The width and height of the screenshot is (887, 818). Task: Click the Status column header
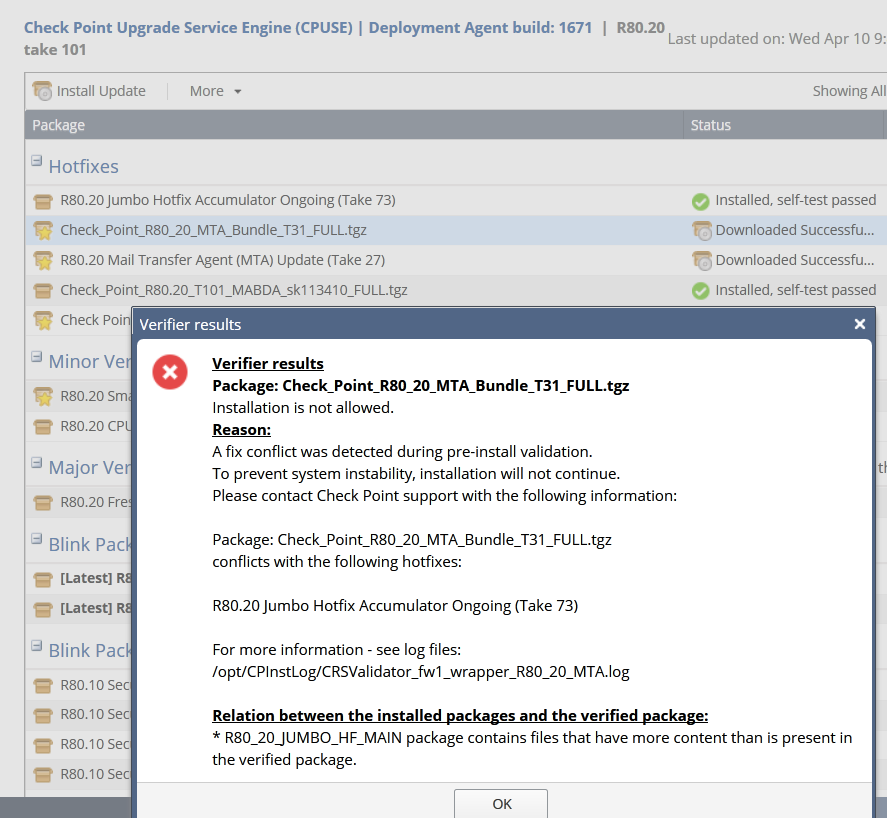click(x=784, y=125)
